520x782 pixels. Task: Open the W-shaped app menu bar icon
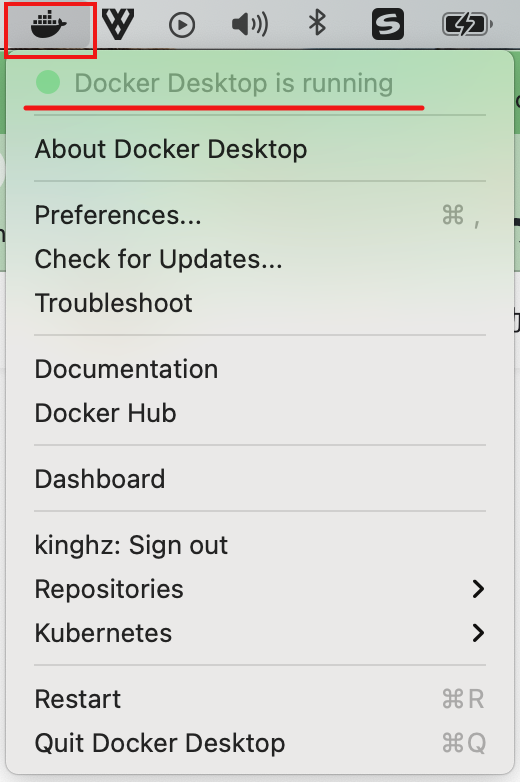click(118, 24)
